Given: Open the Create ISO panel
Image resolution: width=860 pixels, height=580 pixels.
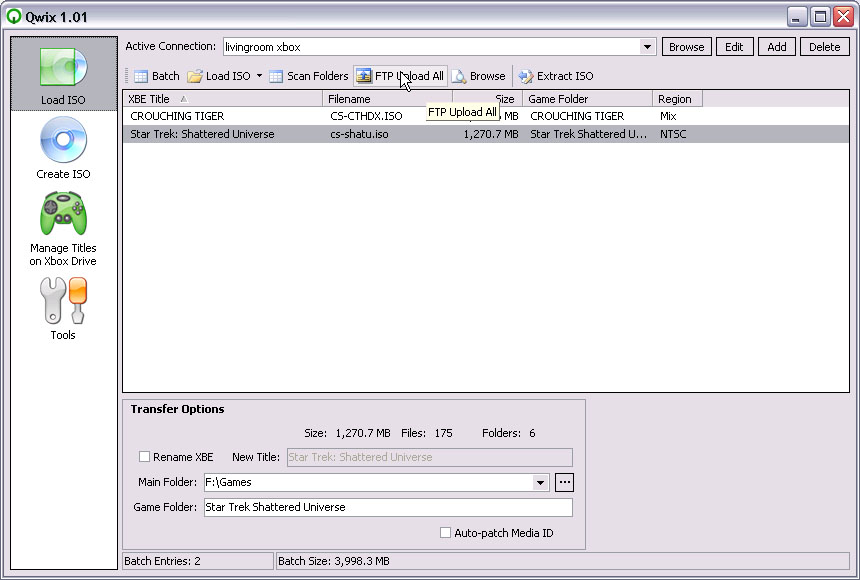Looking at the screenshot, I should coord(63,147).
